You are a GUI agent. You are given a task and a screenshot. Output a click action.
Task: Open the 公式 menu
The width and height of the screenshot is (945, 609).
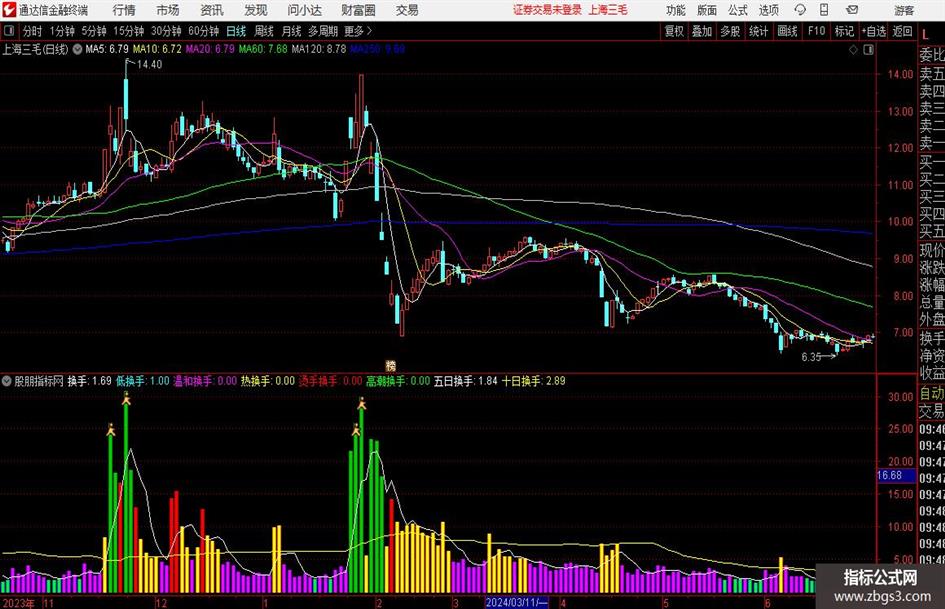[x=738, y=10]
